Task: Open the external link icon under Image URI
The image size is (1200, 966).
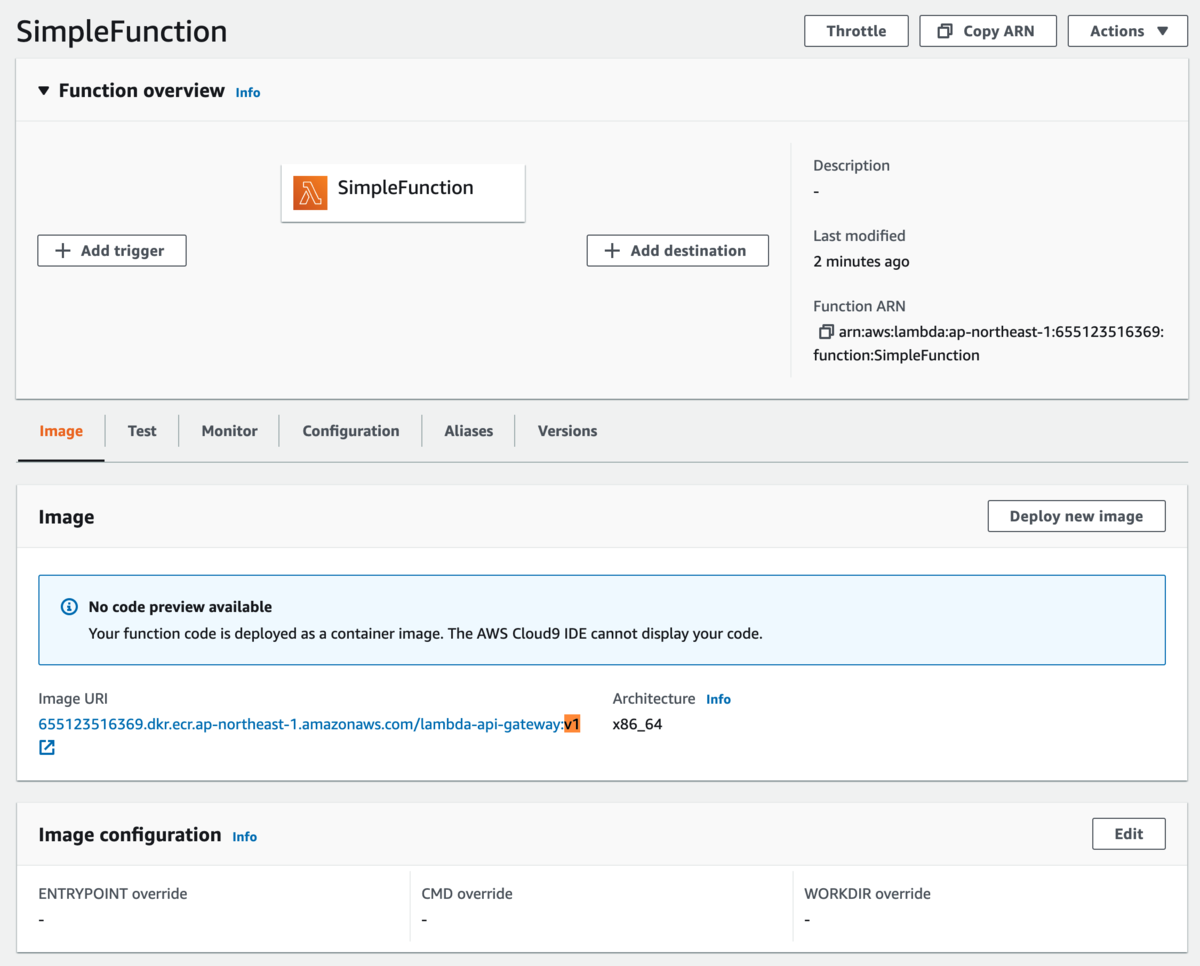Action: (47, 747)
